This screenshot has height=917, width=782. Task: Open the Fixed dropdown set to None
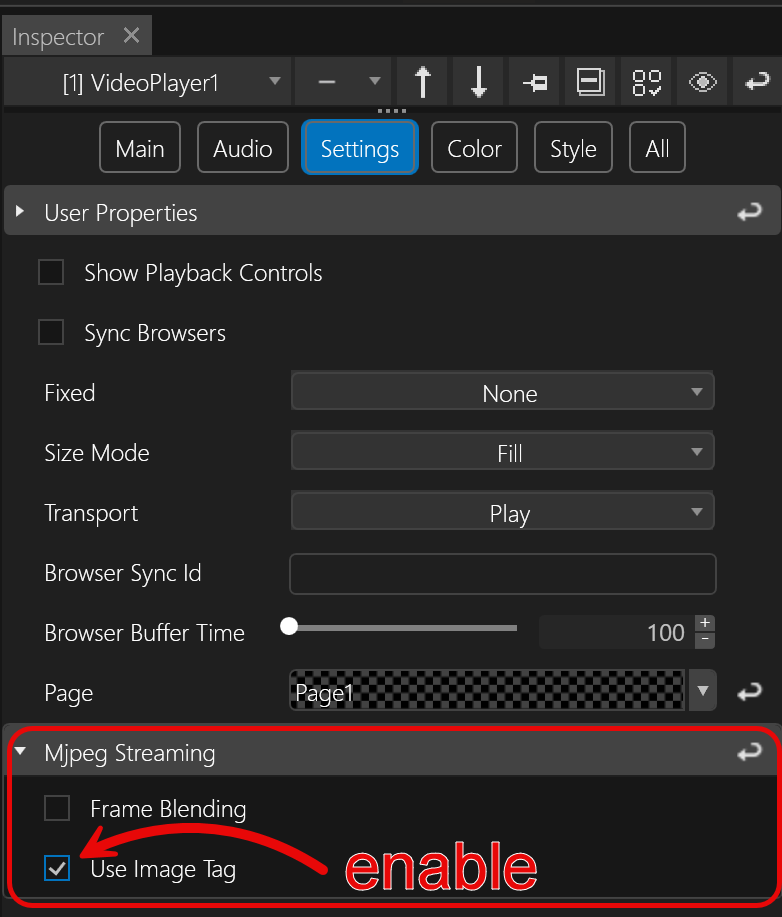coord(502,391)
